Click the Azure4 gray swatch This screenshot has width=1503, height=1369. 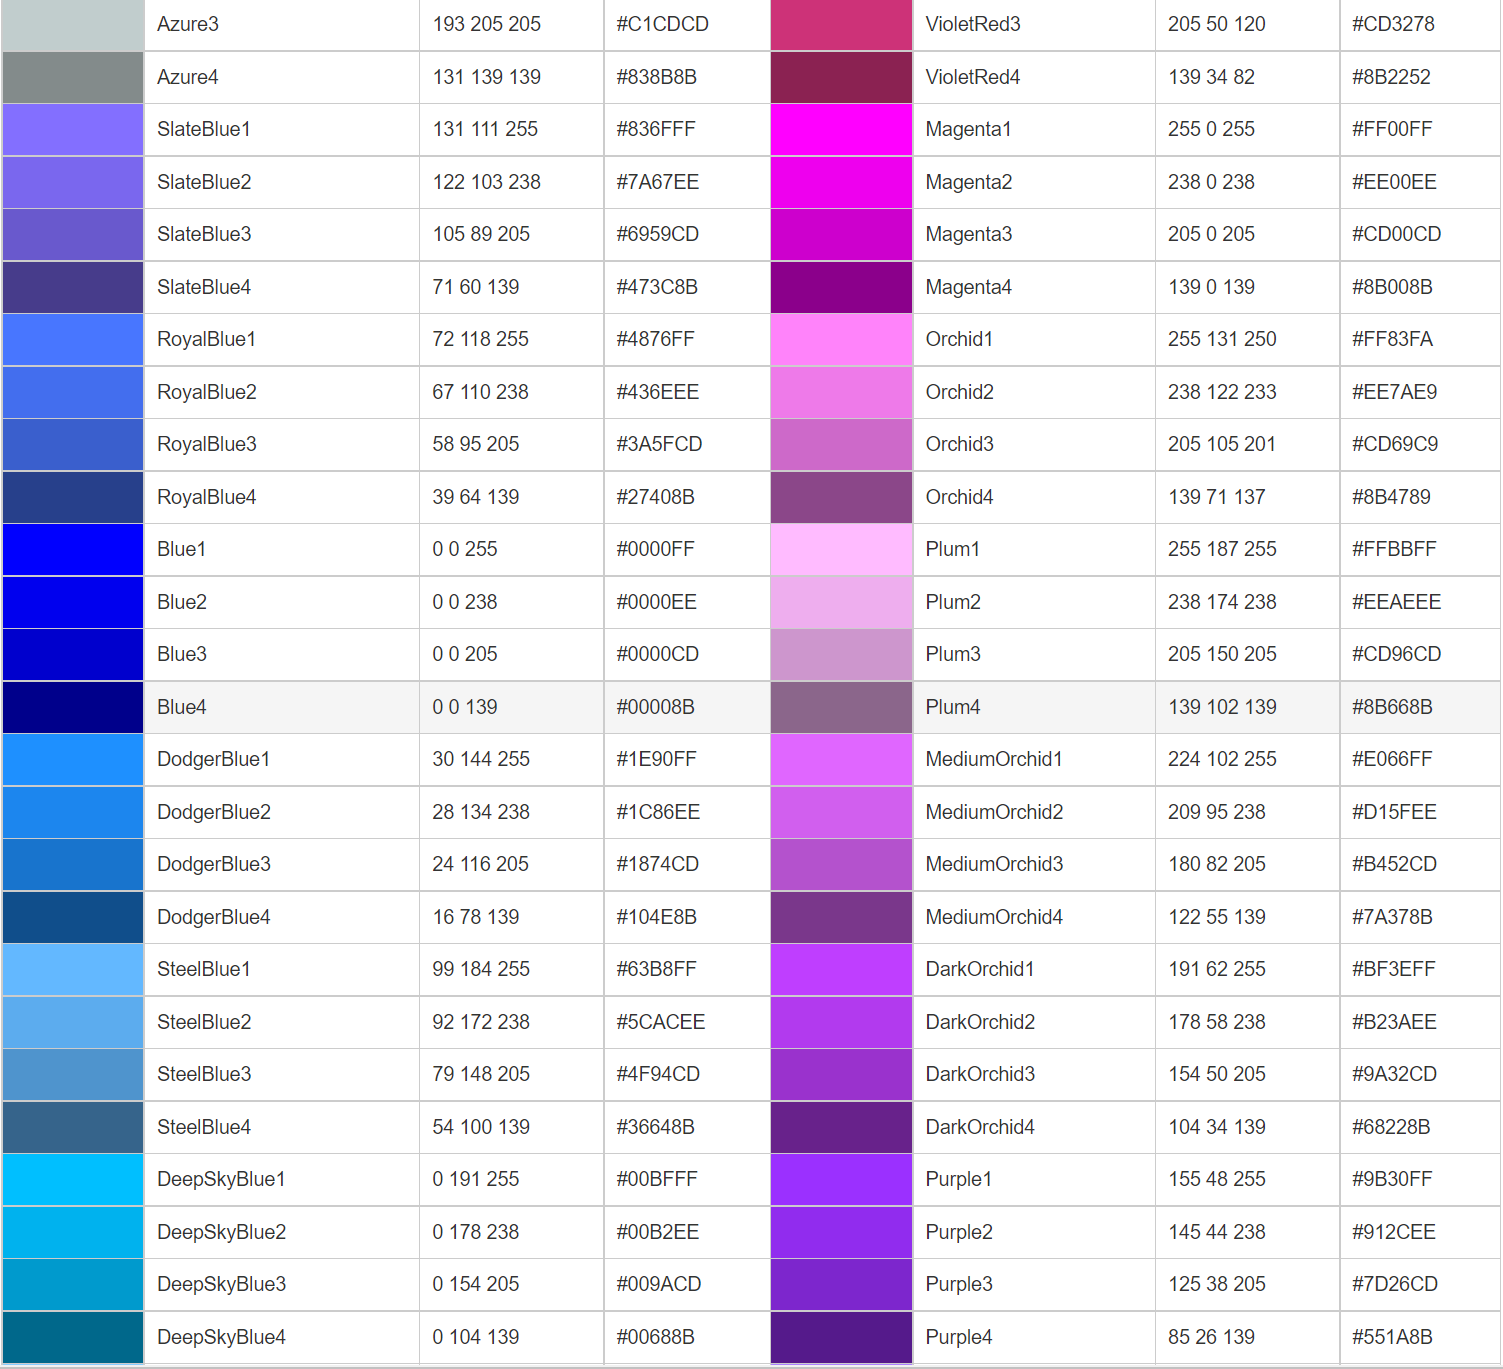coord(72,77)
